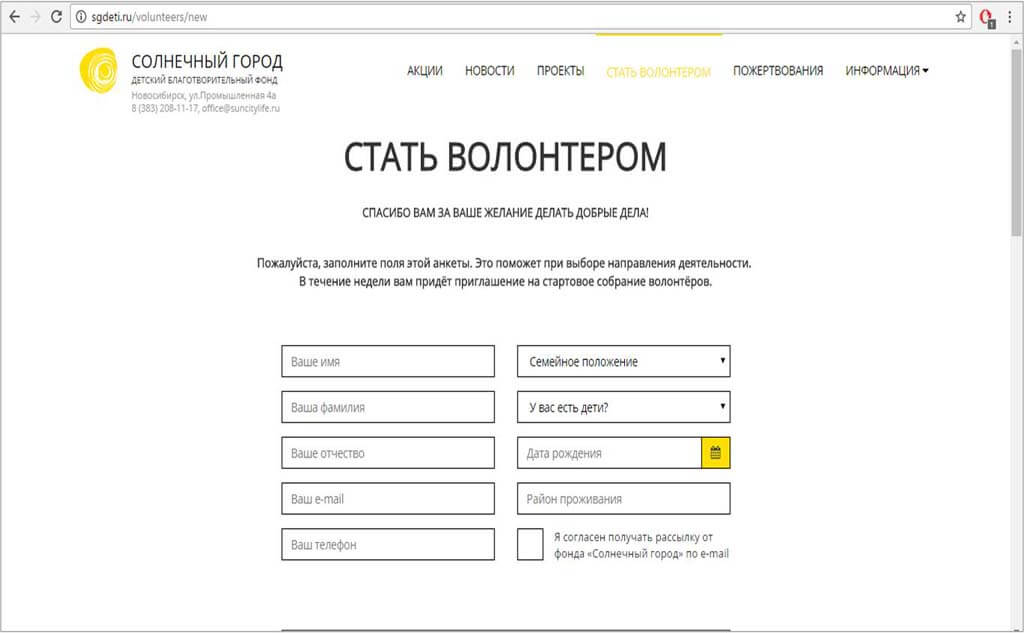
Task: Expand the Семейное положение dropdown
Action: [x=623, y=361]
